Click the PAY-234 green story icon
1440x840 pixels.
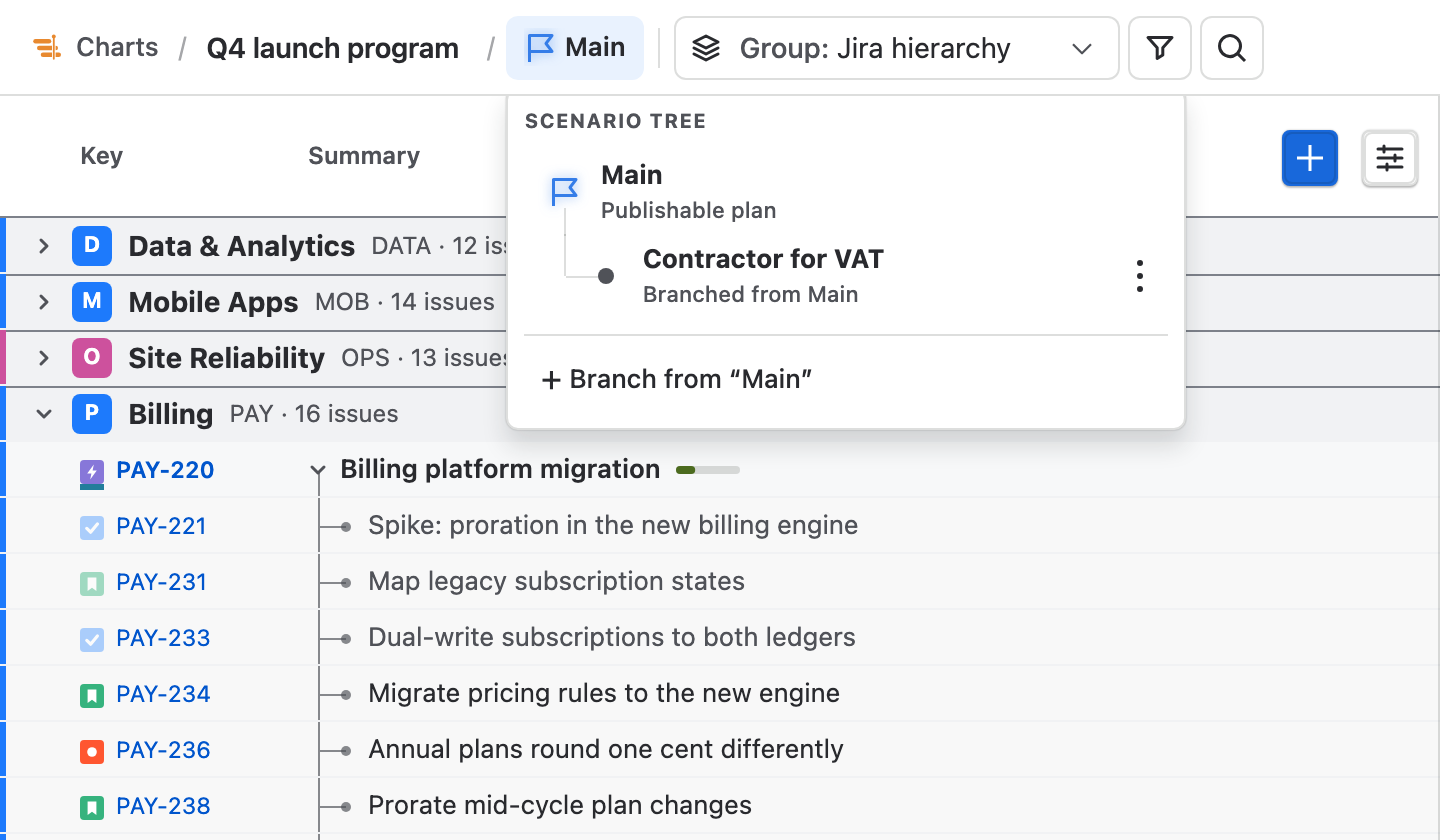point(92,695)
